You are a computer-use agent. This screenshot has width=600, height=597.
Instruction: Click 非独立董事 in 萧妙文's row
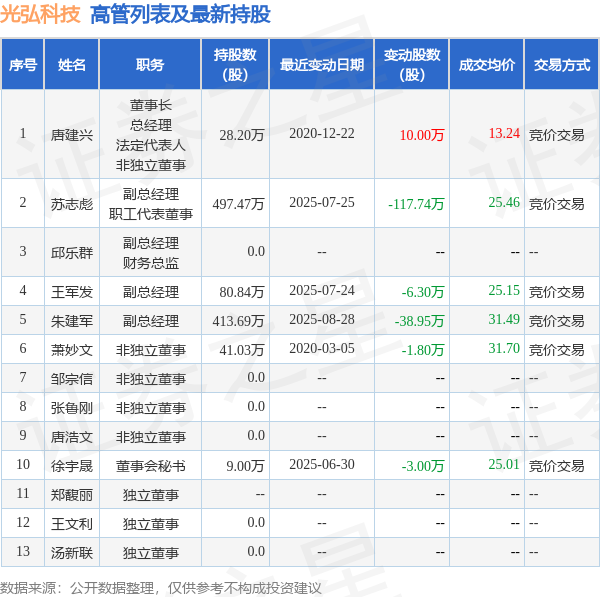click(150, 350)
